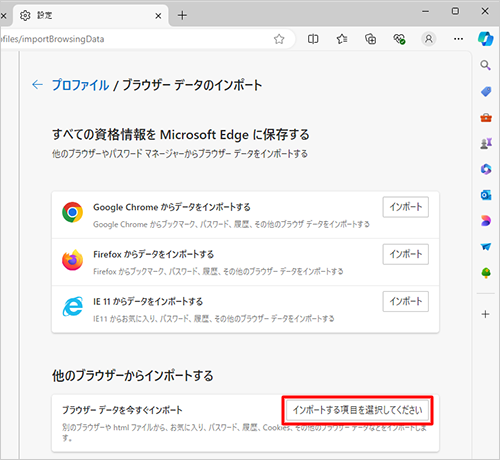Click text Firefox からデータをインポートする
Viewport: 500px width, 460px height.
154,254
